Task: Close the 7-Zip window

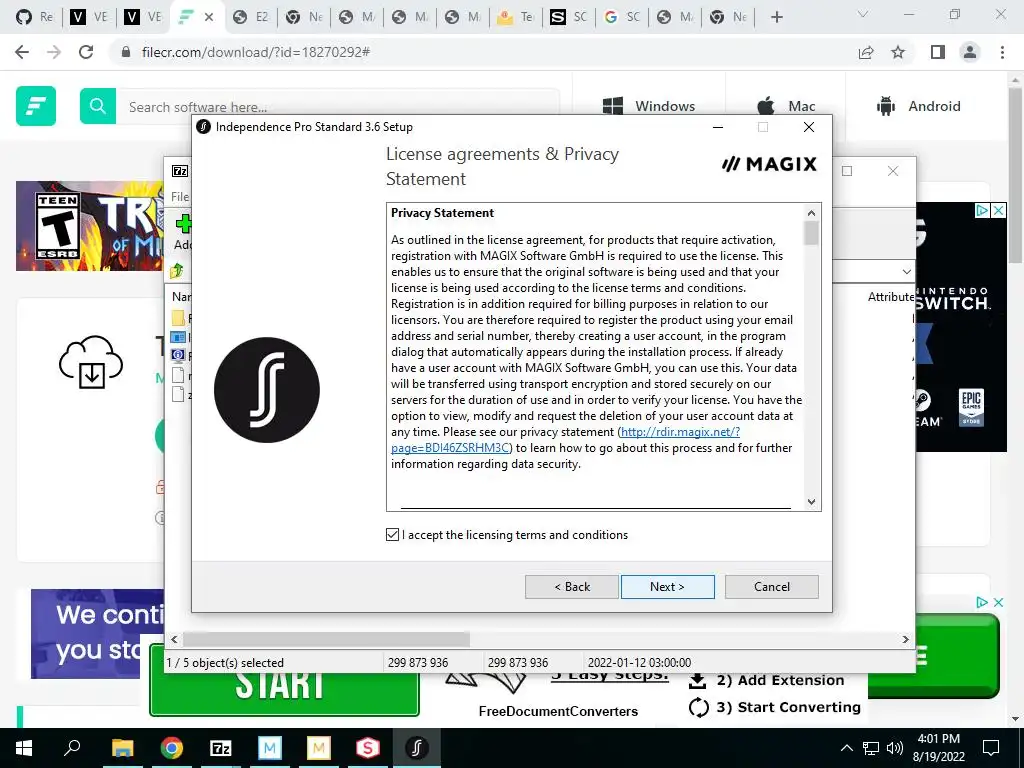Action: pyautogui.click(x=893, y=171)
